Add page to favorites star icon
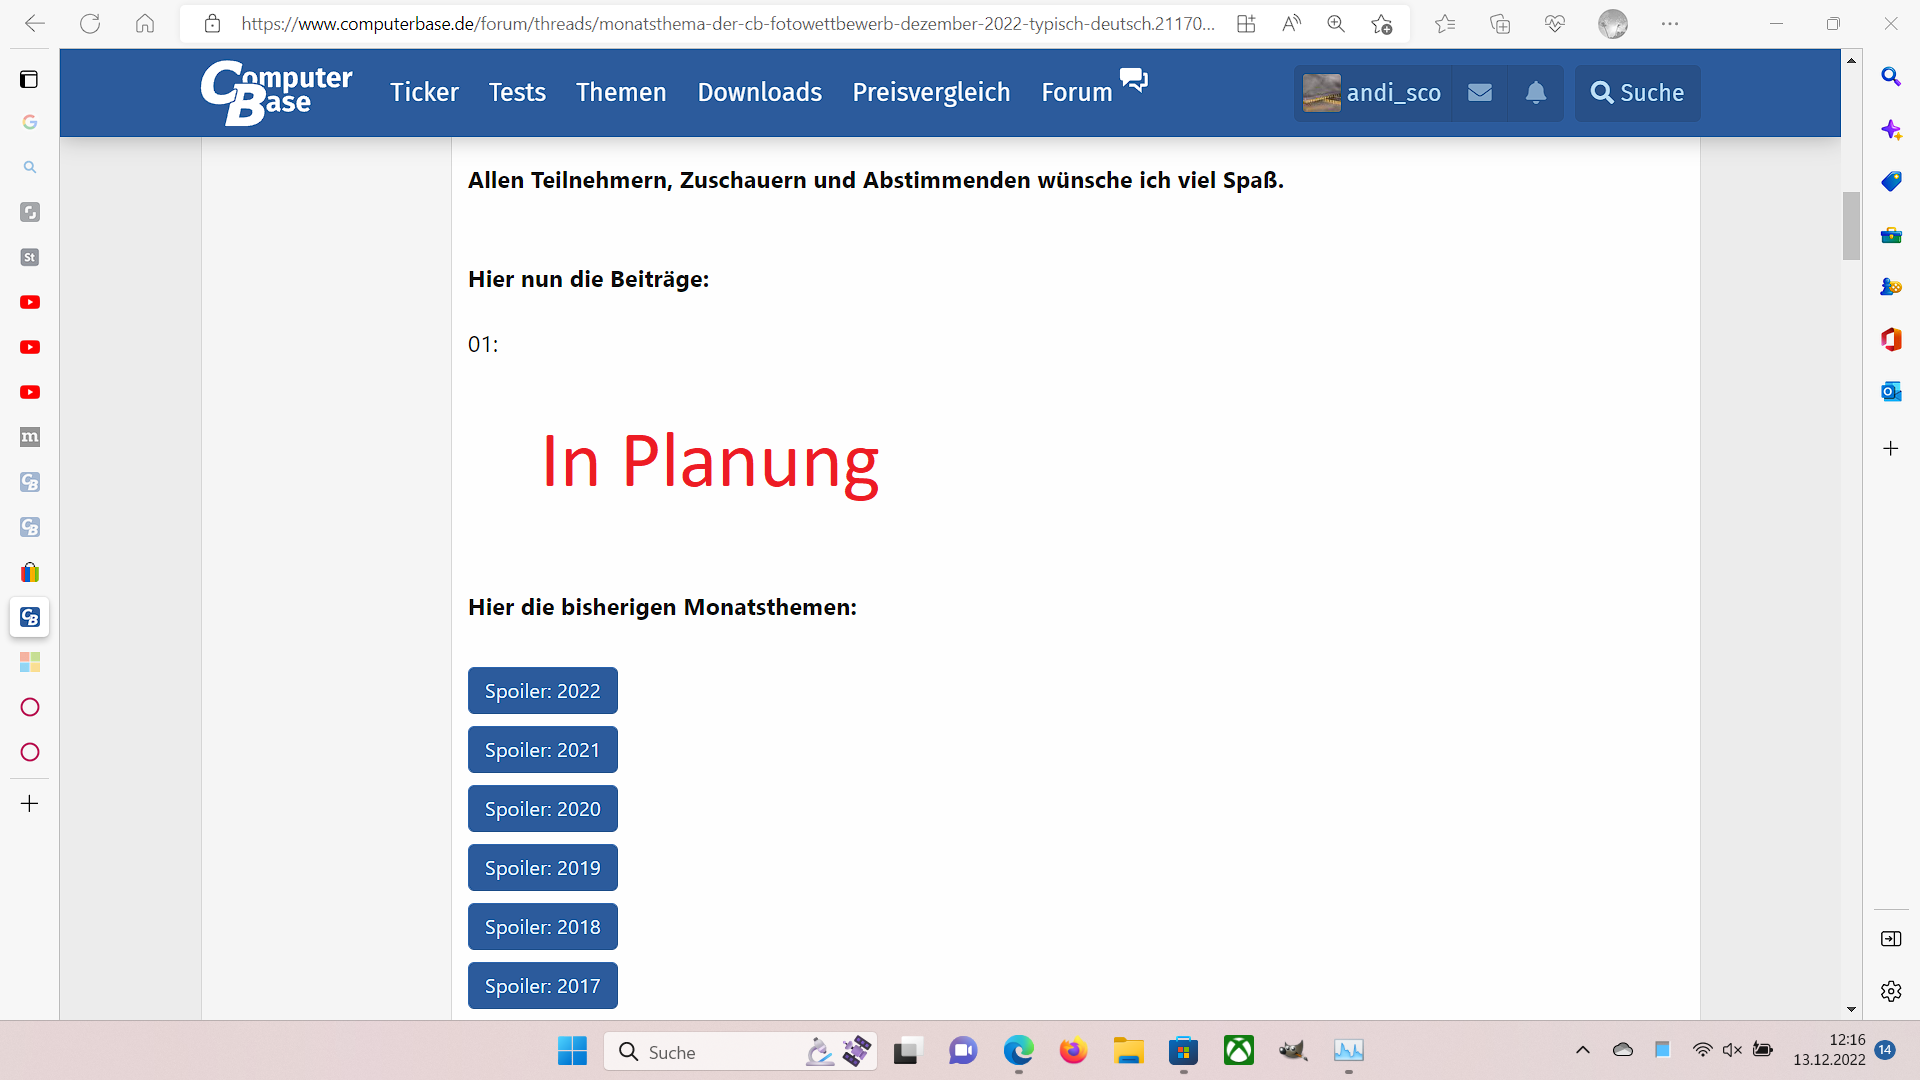 pyautogui.click(x=1382, y=24)
